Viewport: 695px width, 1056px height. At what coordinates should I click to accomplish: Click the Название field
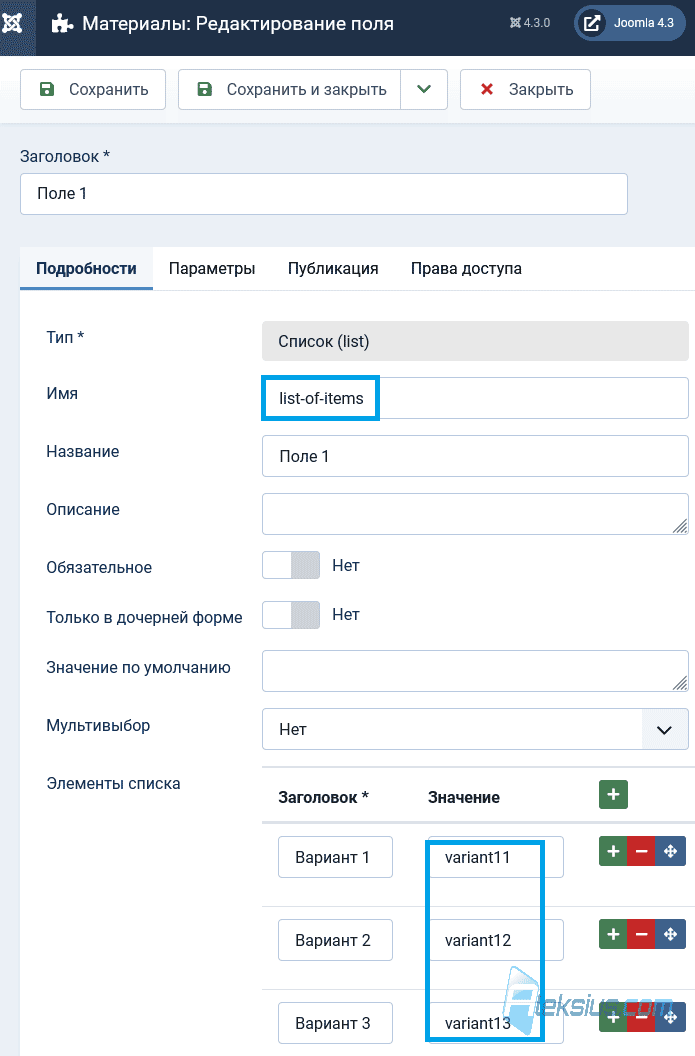click(x=475, y=456)
